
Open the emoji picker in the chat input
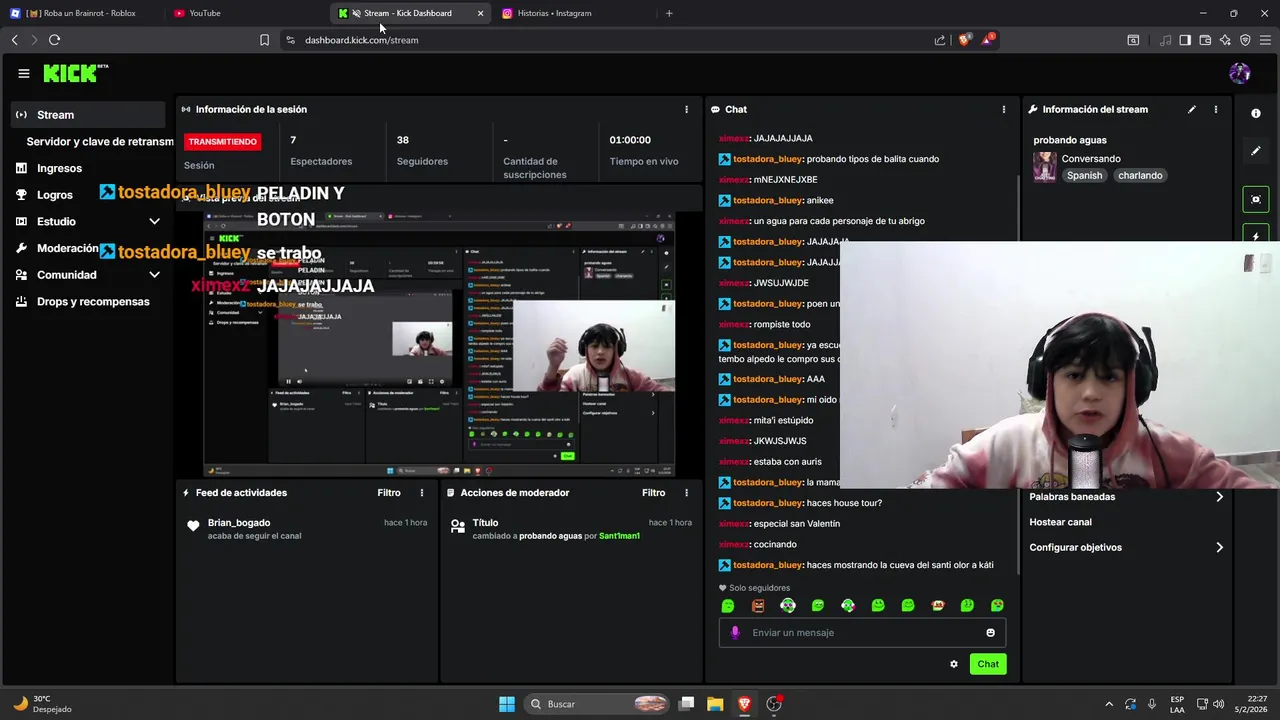pyautogui.click(x=991, y=632)
